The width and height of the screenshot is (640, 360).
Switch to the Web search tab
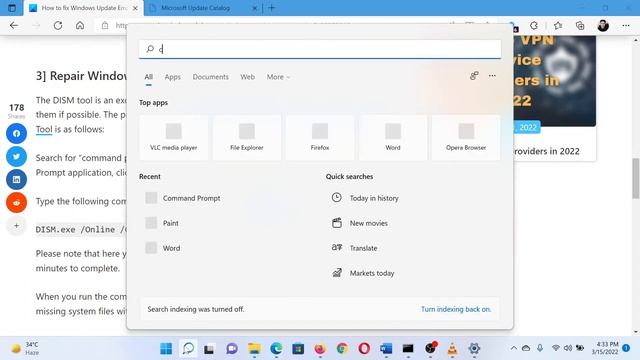(x=247, y=77)
